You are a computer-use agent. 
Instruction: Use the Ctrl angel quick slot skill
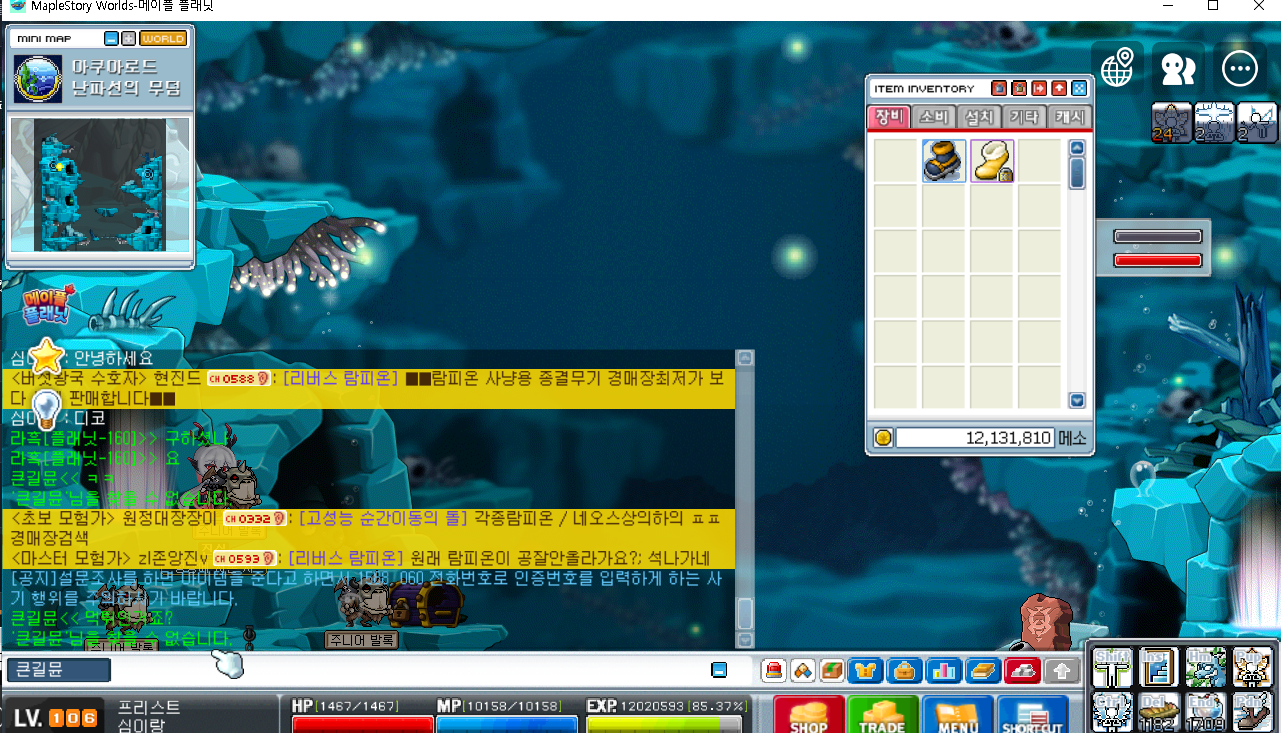pos(1113,711)
